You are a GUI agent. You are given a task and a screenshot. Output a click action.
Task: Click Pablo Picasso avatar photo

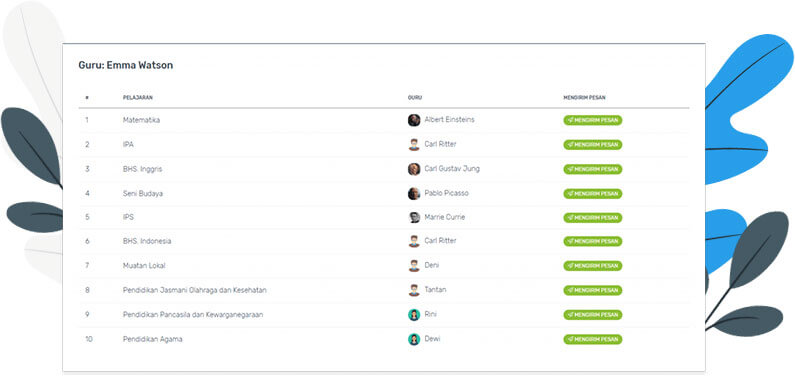coord(414,194)
